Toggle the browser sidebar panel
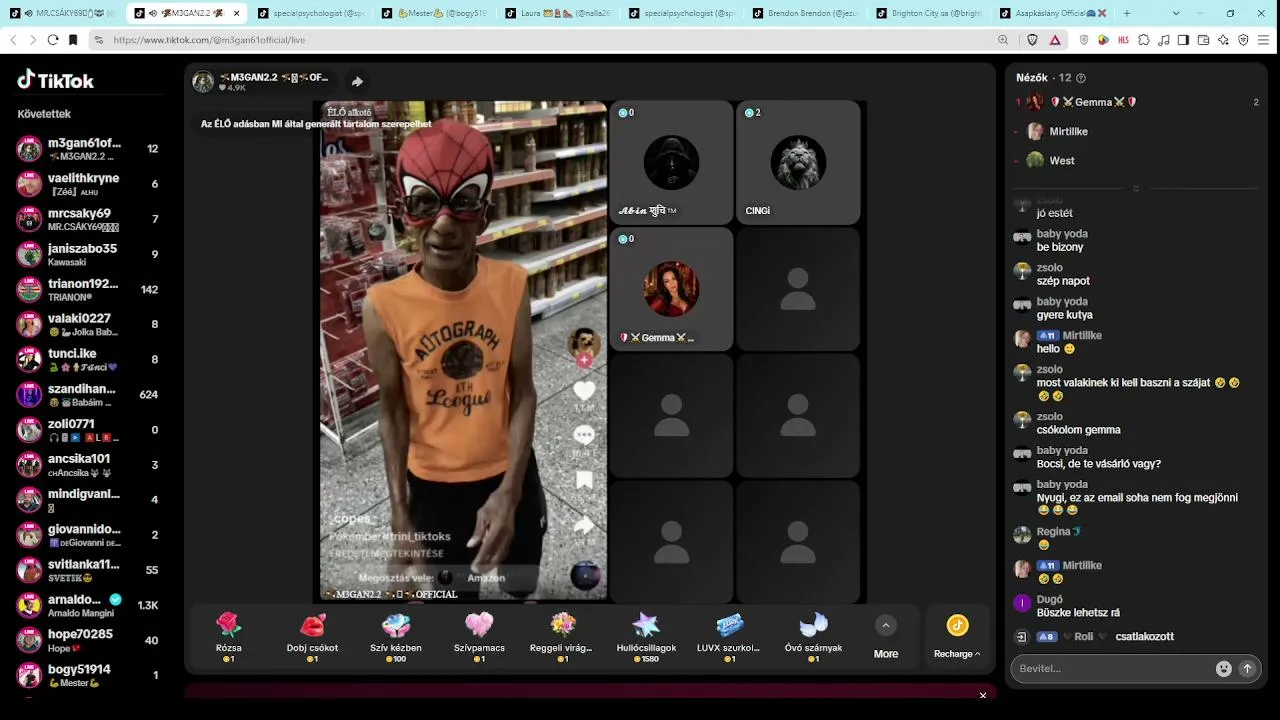Image resolution: width=1280 pixels, height=720 pixels. pyautogui.click(x=1183, y=40)
